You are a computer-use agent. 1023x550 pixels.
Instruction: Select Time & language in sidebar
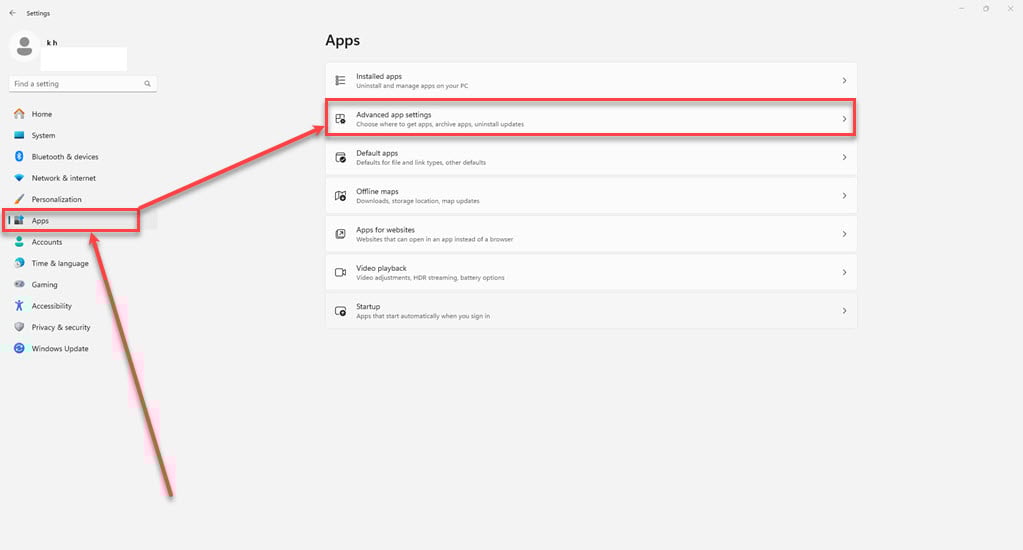click(59, 264)
